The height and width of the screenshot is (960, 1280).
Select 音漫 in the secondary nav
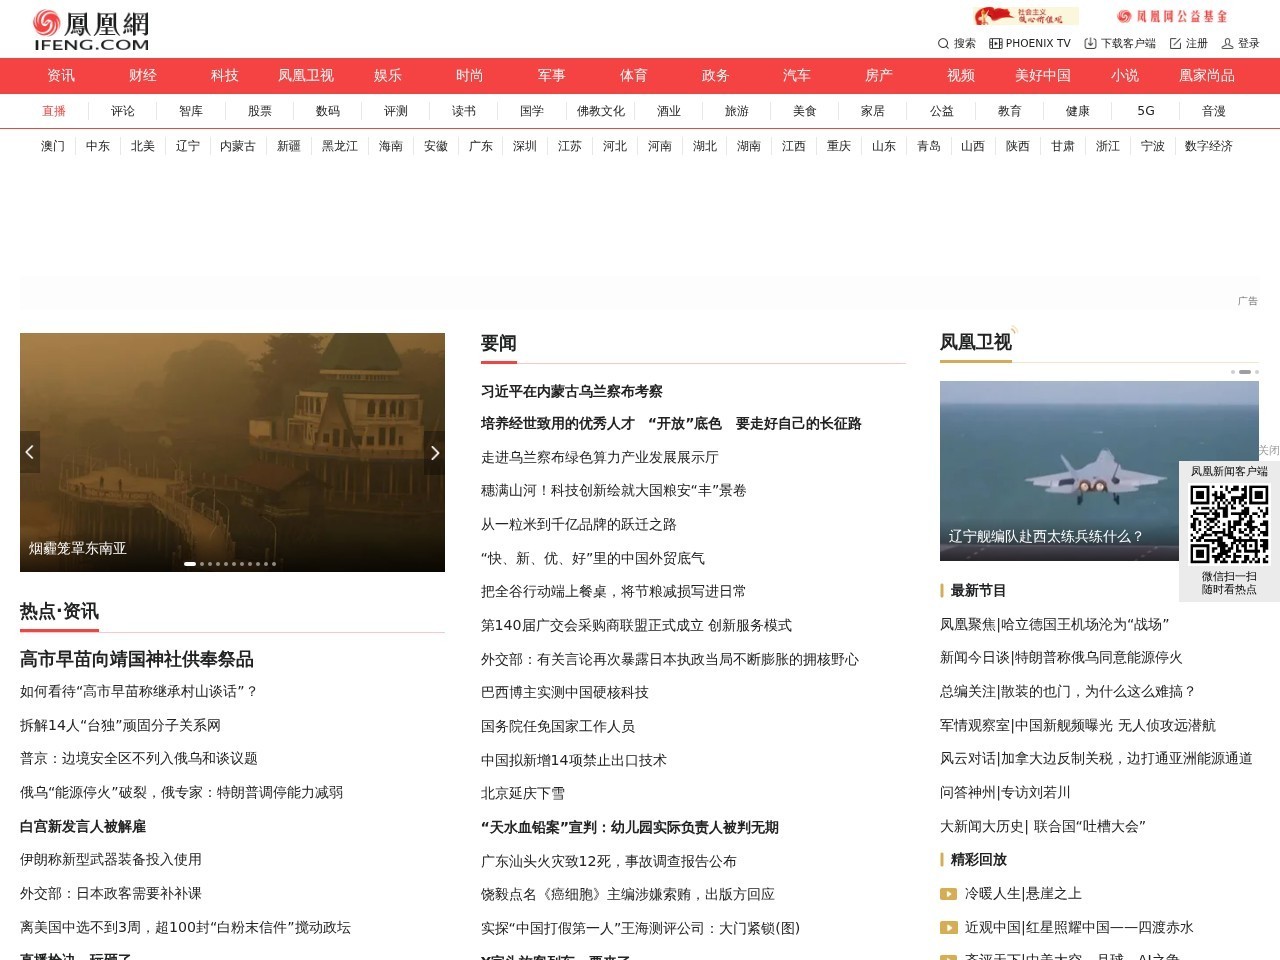coord(1214,111)
